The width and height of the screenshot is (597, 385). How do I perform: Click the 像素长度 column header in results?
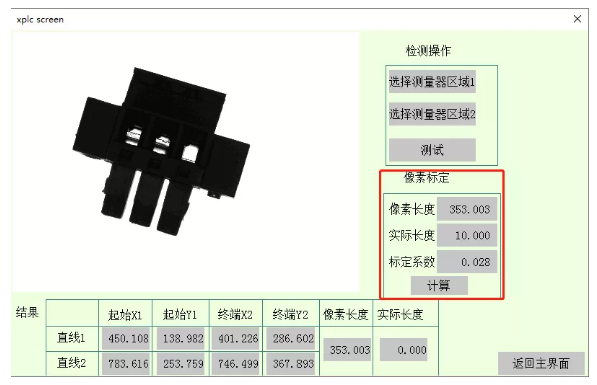coord(346,314)
